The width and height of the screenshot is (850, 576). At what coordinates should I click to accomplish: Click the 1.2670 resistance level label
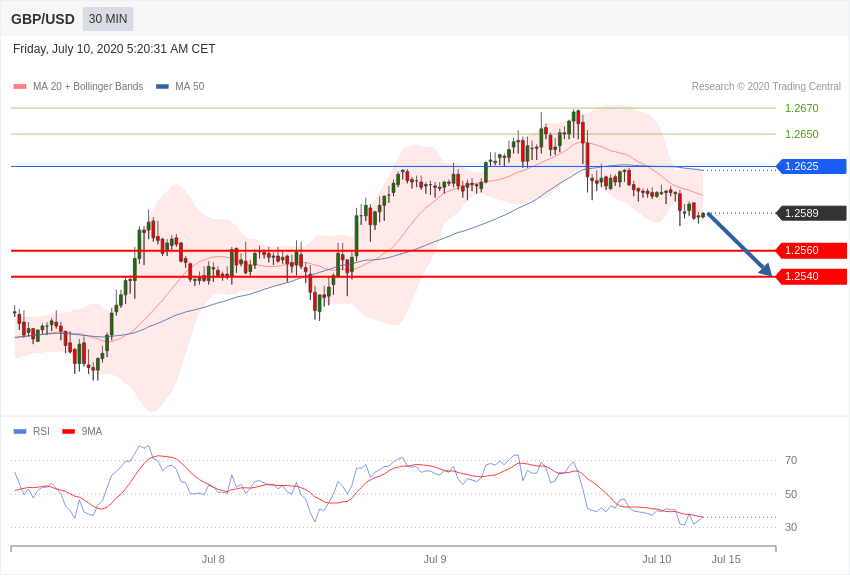(x=801, y=108)
